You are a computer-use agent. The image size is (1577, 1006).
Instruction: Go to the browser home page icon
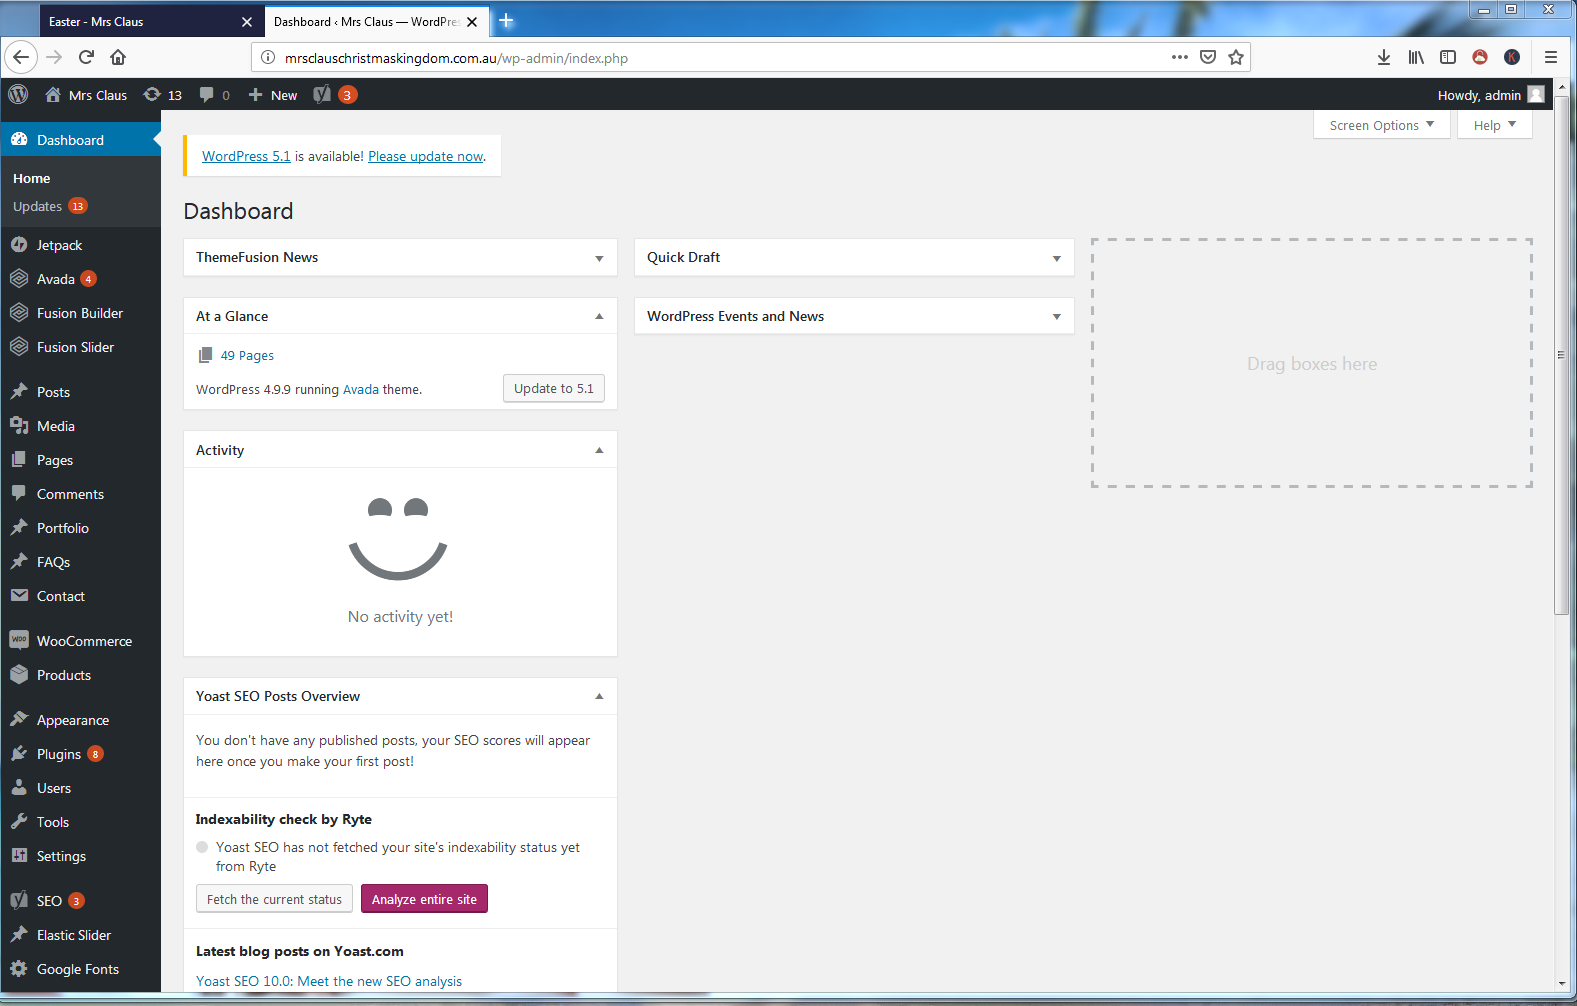click(x=118, y=58)
